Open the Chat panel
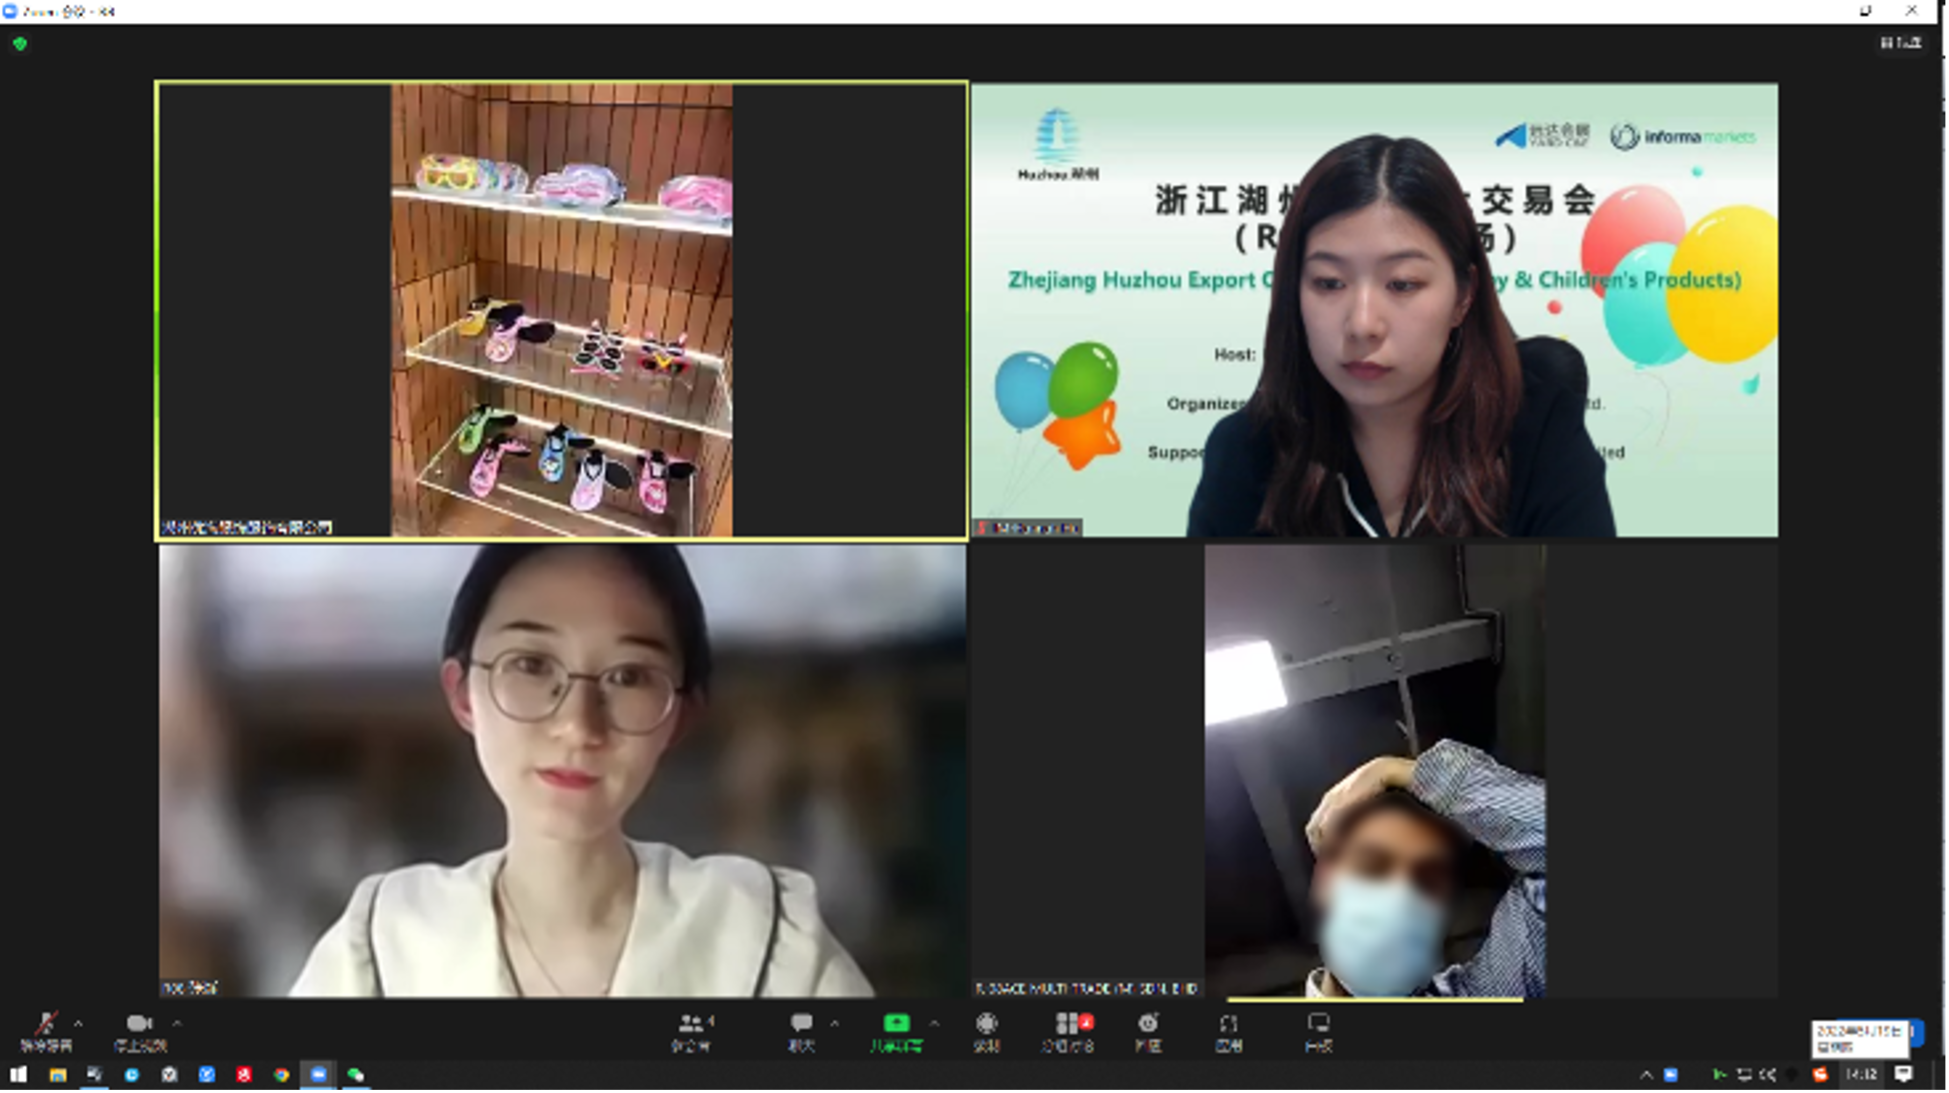The height and width of the screenshot is (1093, 1949). (x=801, y=1031)
